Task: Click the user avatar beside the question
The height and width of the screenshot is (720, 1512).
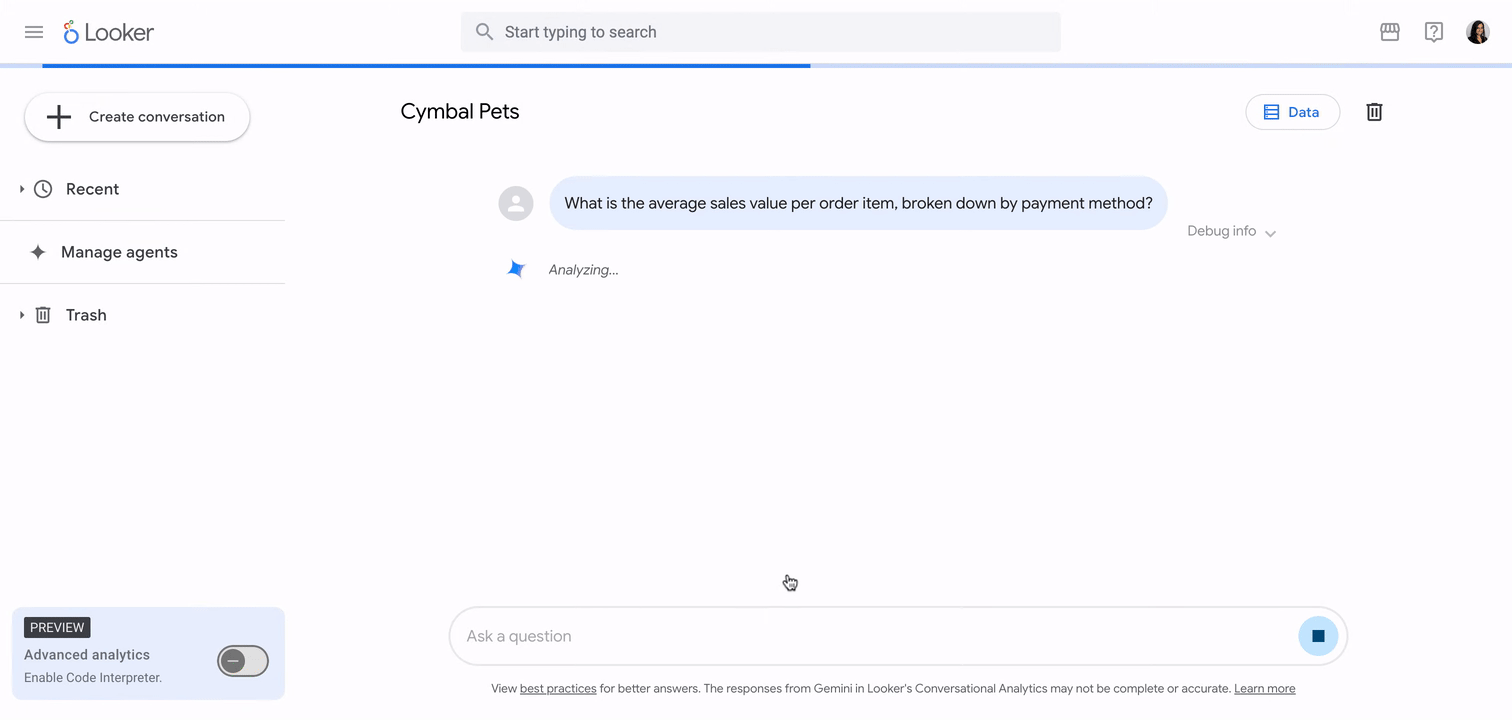Action: click(516, 203)
